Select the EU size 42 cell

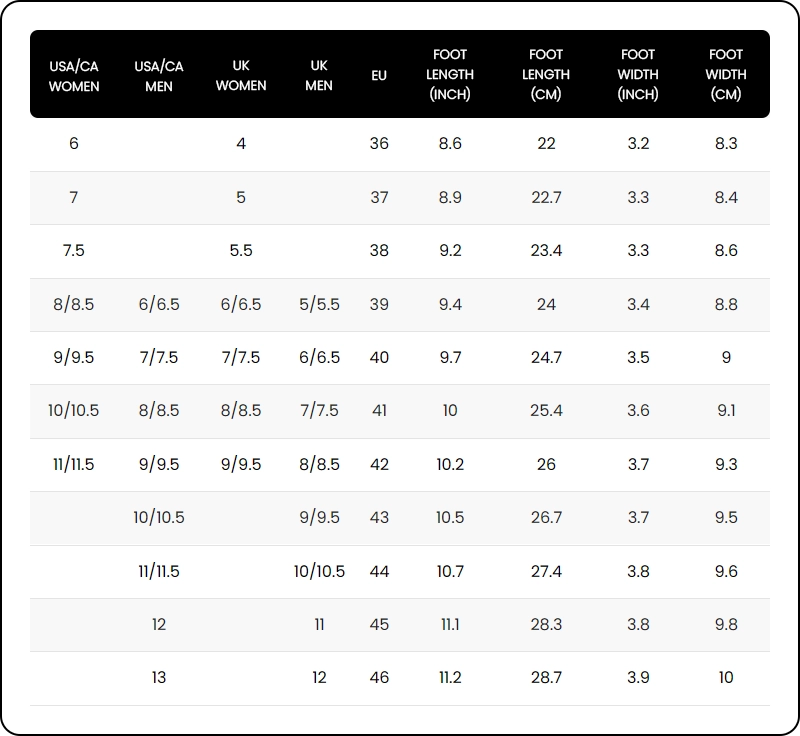click(379, 464)
